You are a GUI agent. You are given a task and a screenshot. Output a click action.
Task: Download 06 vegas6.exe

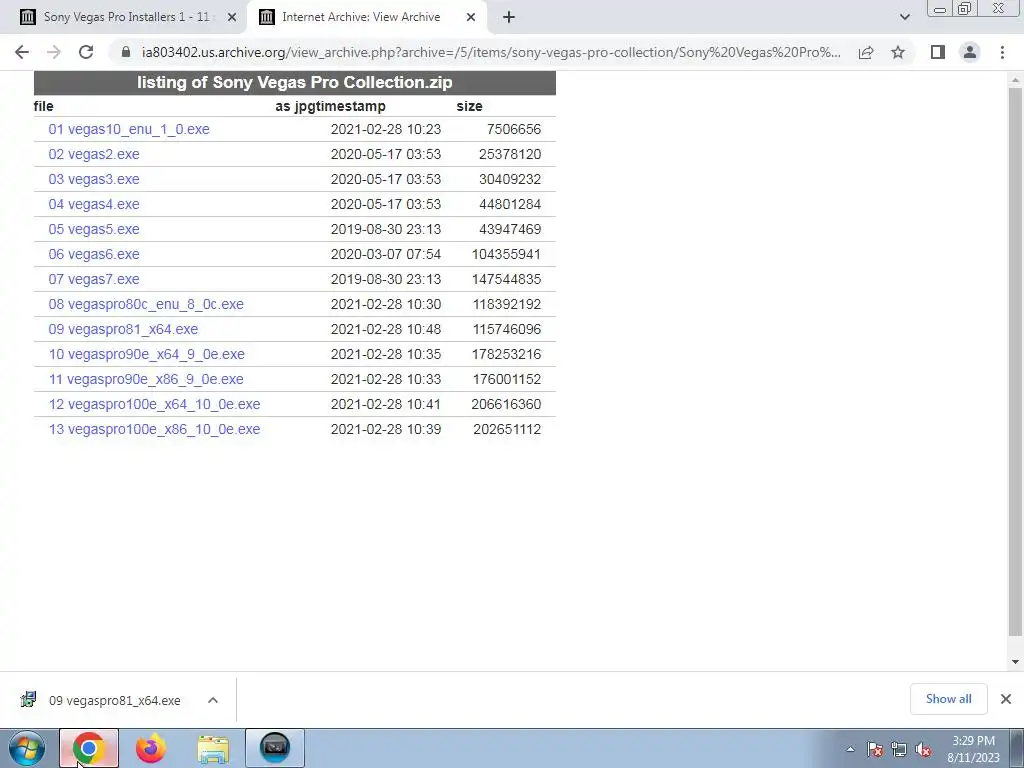(x=93, y=254)
